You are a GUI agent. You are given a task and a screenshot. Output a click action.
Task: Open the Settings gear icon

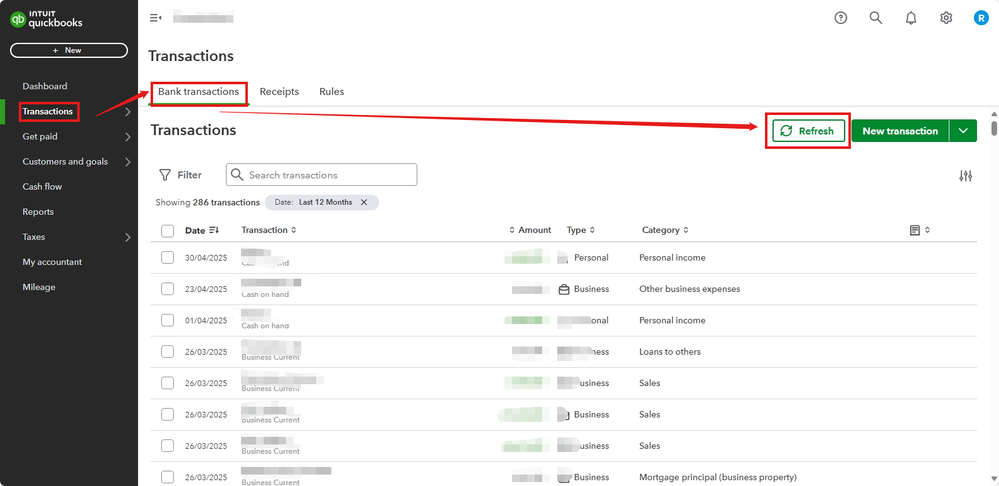pyautogui.click(x=946, y=18)
